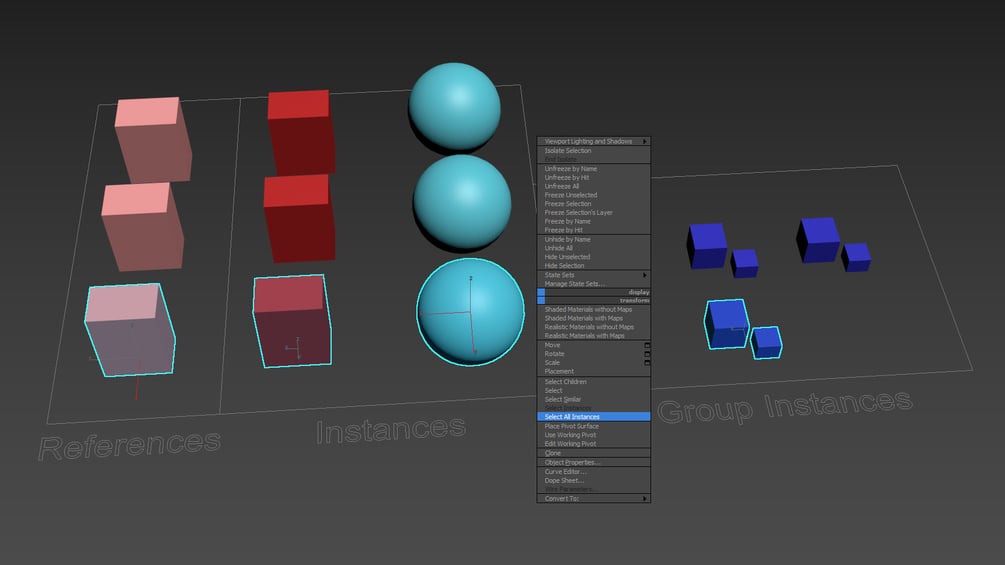Choose Select Children
The width and height of the screenshot is (1005, 565).
coord(565,382)
